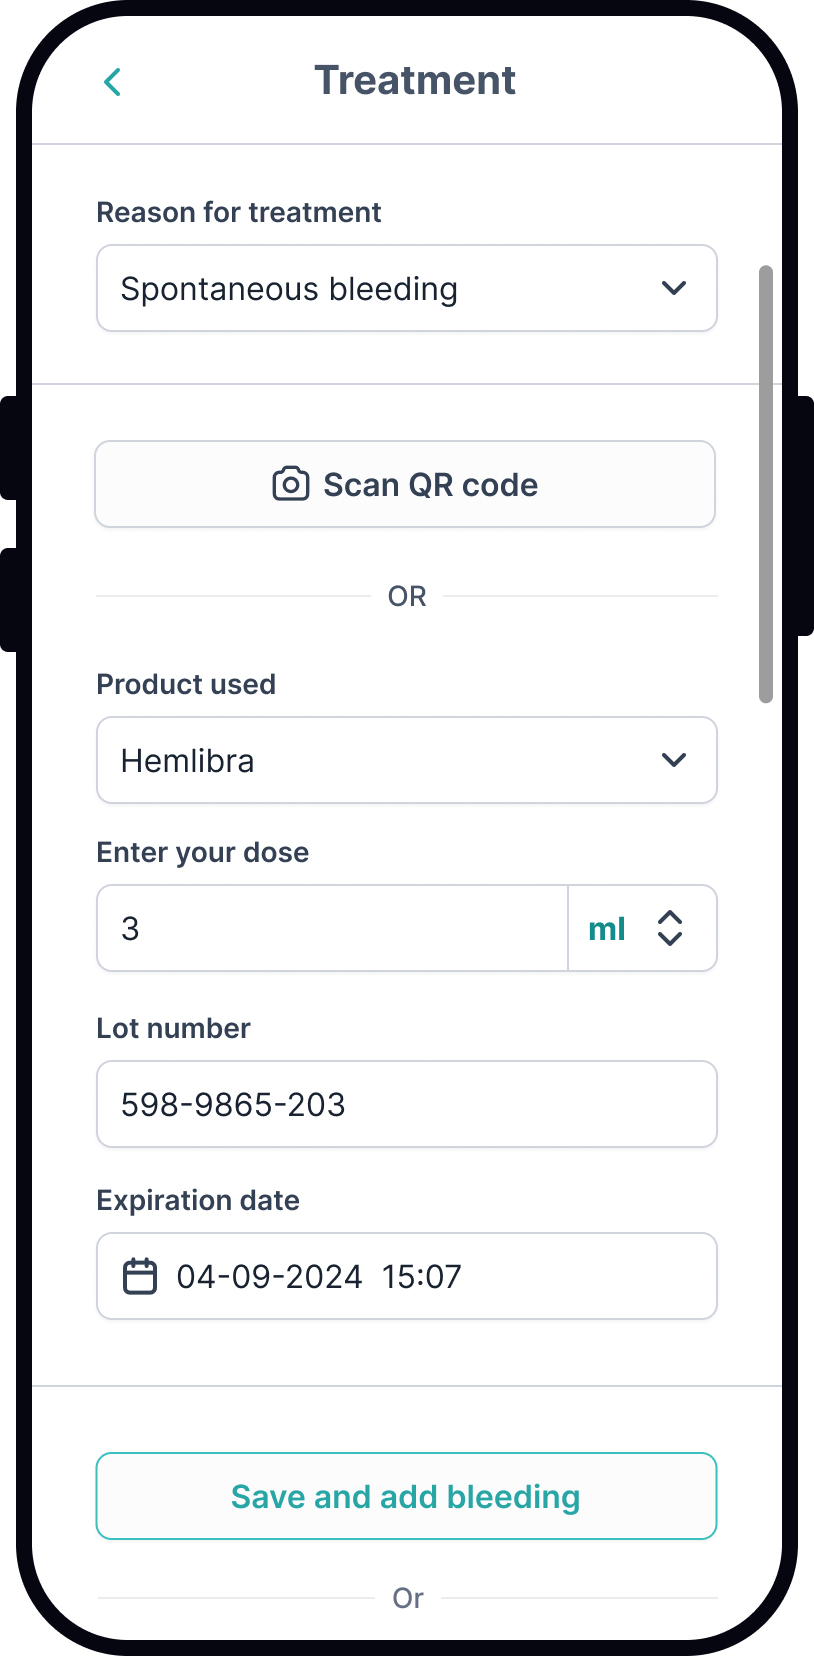Click the chevron arrow beside Hemlibra
This screenshot has width=814, height=1656.
674,760
